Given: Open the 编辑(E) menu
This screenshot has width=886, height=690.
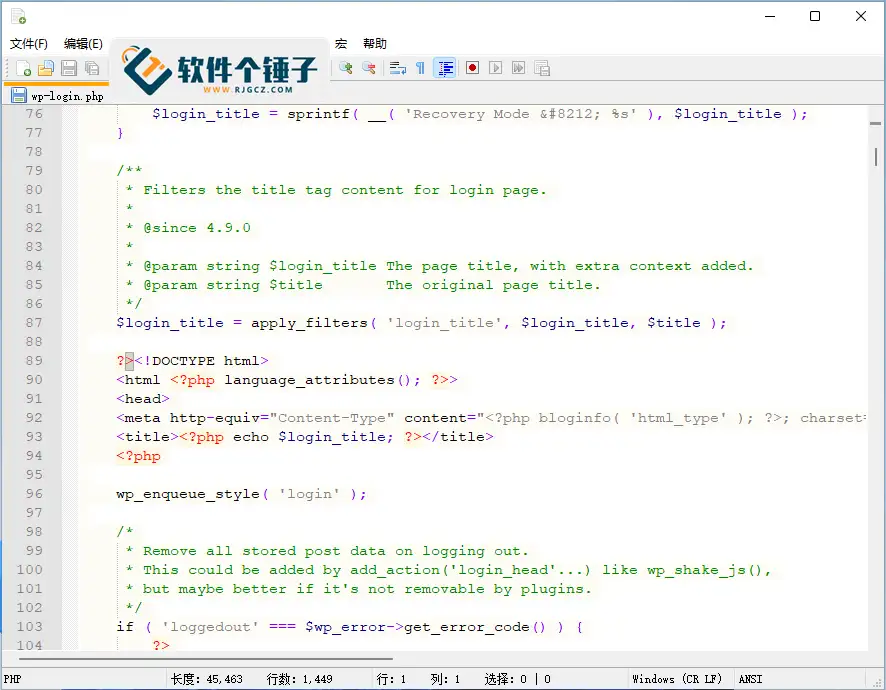Looking at the screenshot, I should click(83, 44).
